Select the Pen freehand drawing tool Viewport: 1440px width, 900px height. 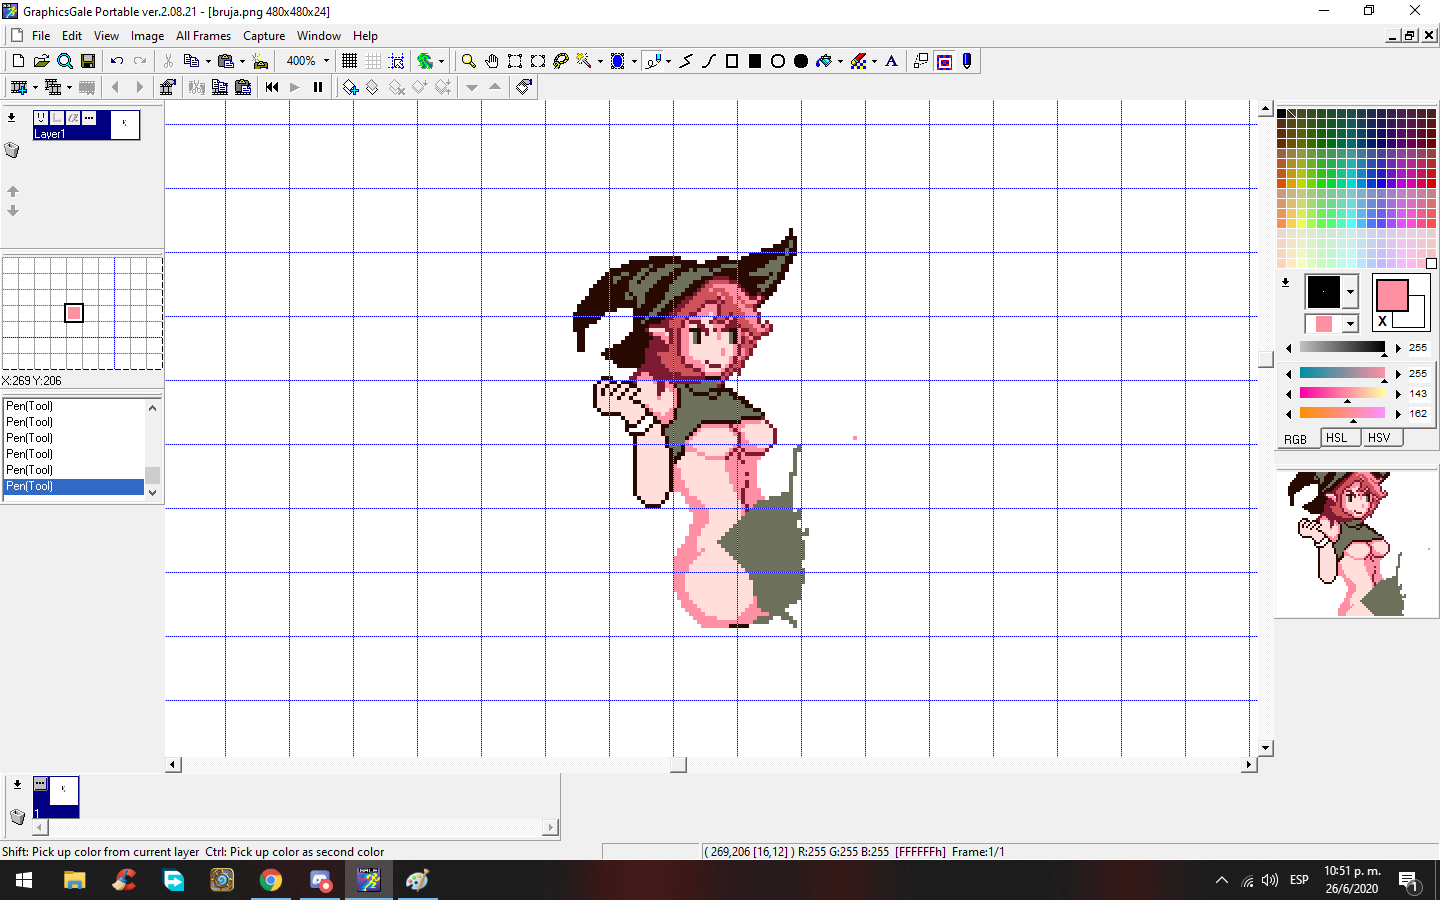(652, 61)
